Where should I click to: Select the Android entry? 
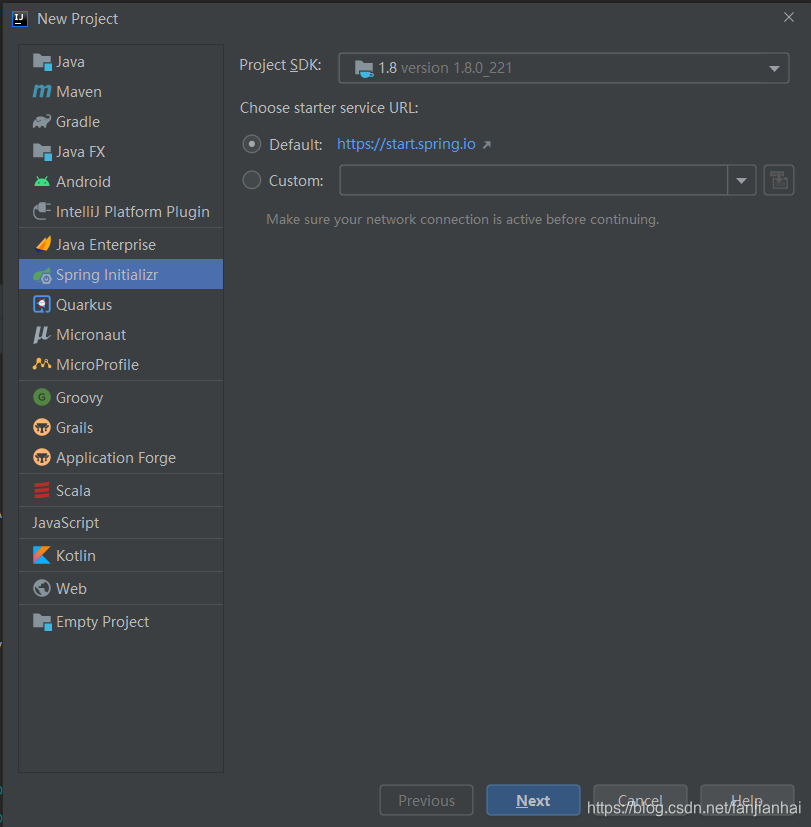point(121,182)
